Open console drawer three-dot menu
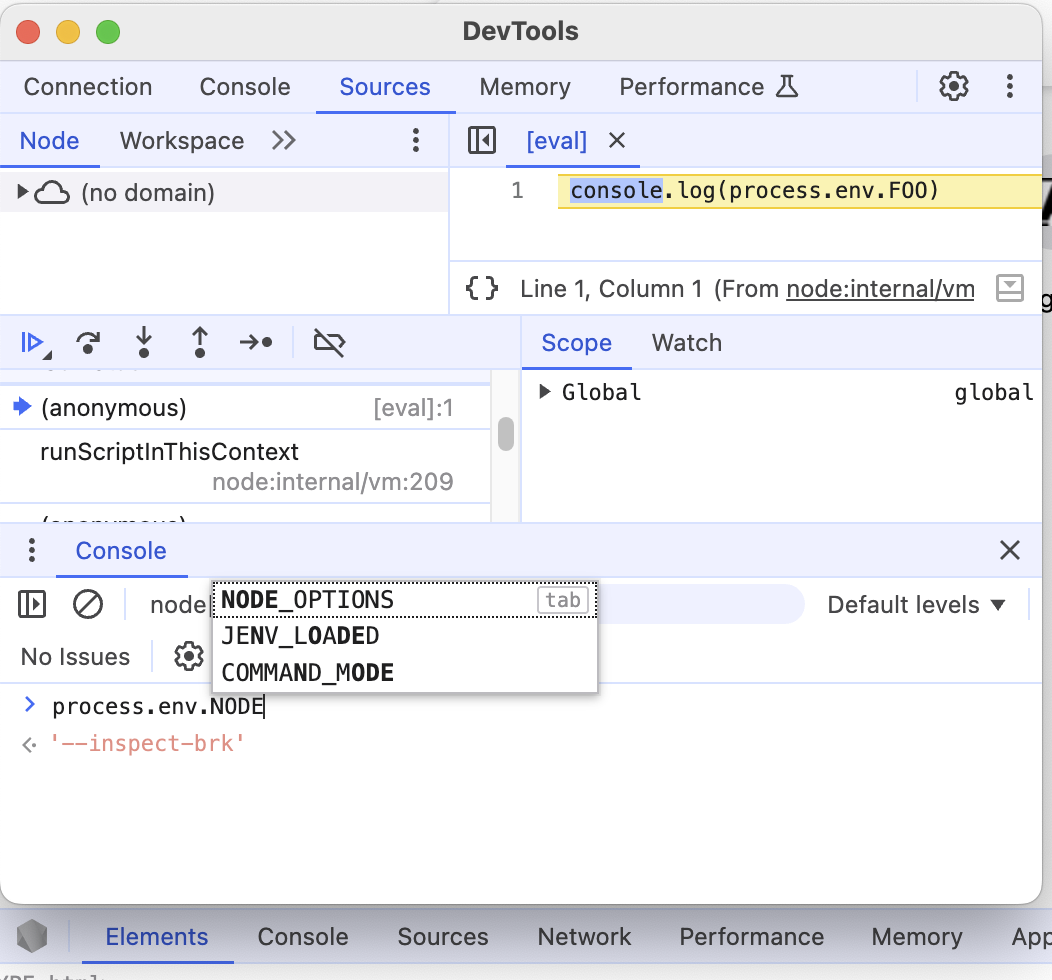1052x980 pixels. pyautogui.click(x=32, y=551)
